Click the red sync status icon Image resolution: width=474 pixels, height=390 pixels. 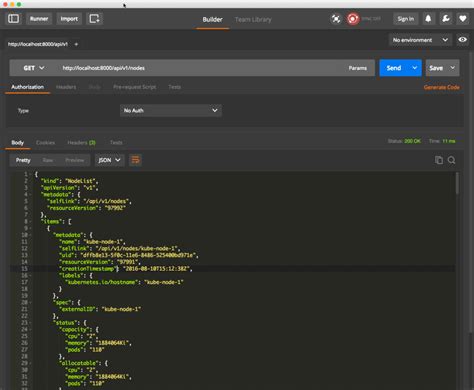point(353,19)
